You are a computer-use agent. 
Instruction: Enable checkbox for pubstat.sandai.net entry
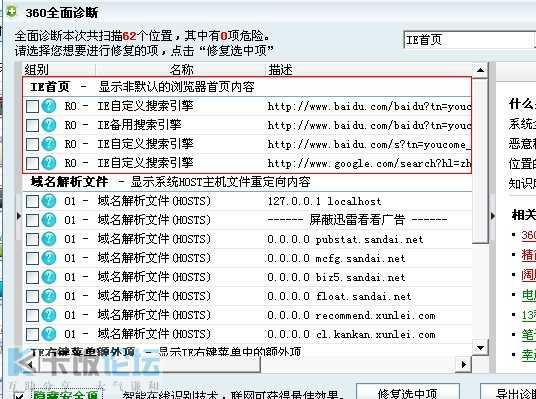32,239
